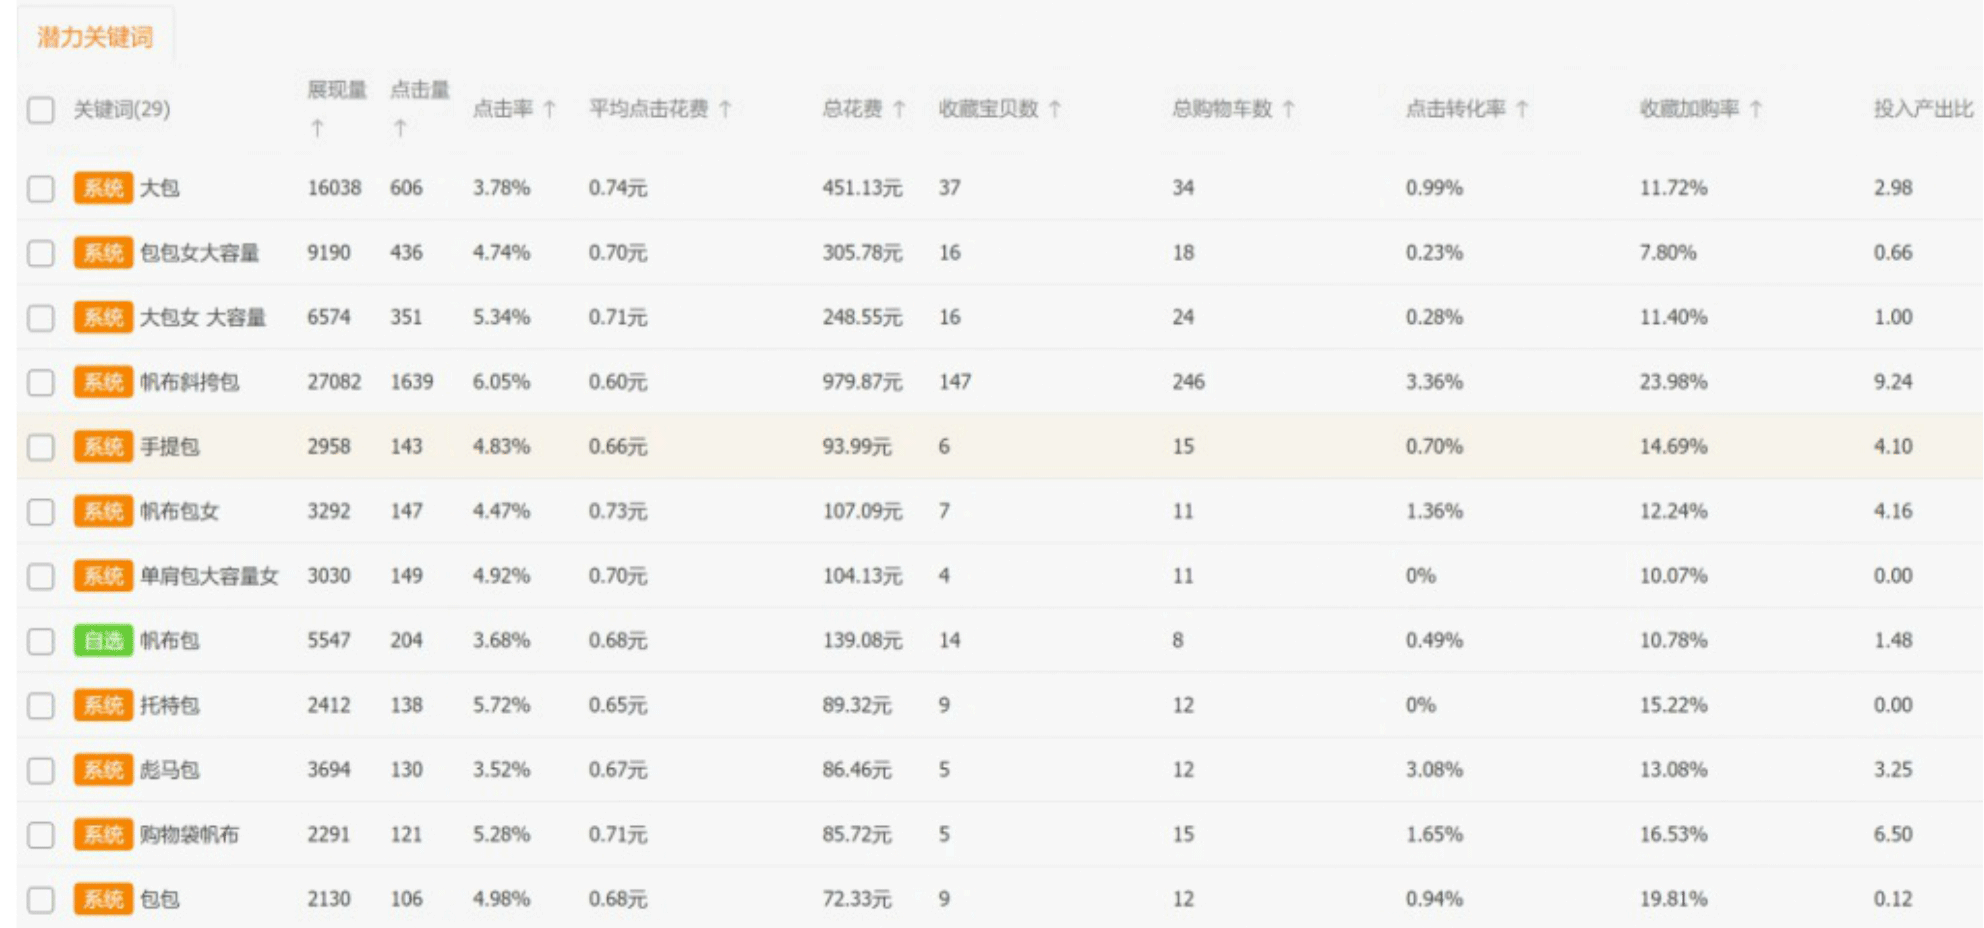Sort by 收藏加购率 arrow icon
1984x928 pixels.
point(1756,109)
